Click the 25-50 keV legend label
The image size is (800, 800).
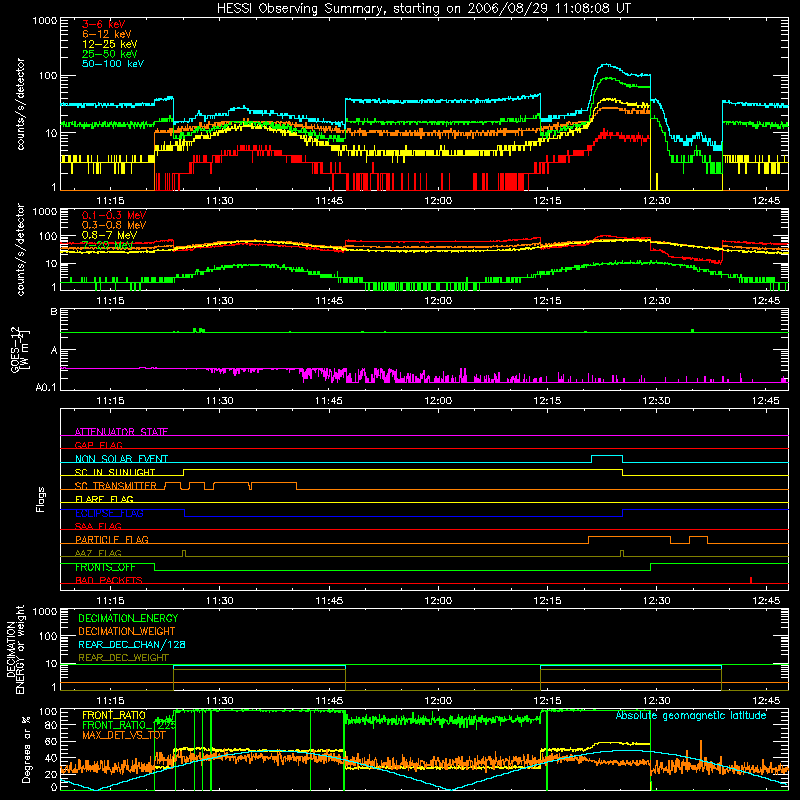coord(110,54)
